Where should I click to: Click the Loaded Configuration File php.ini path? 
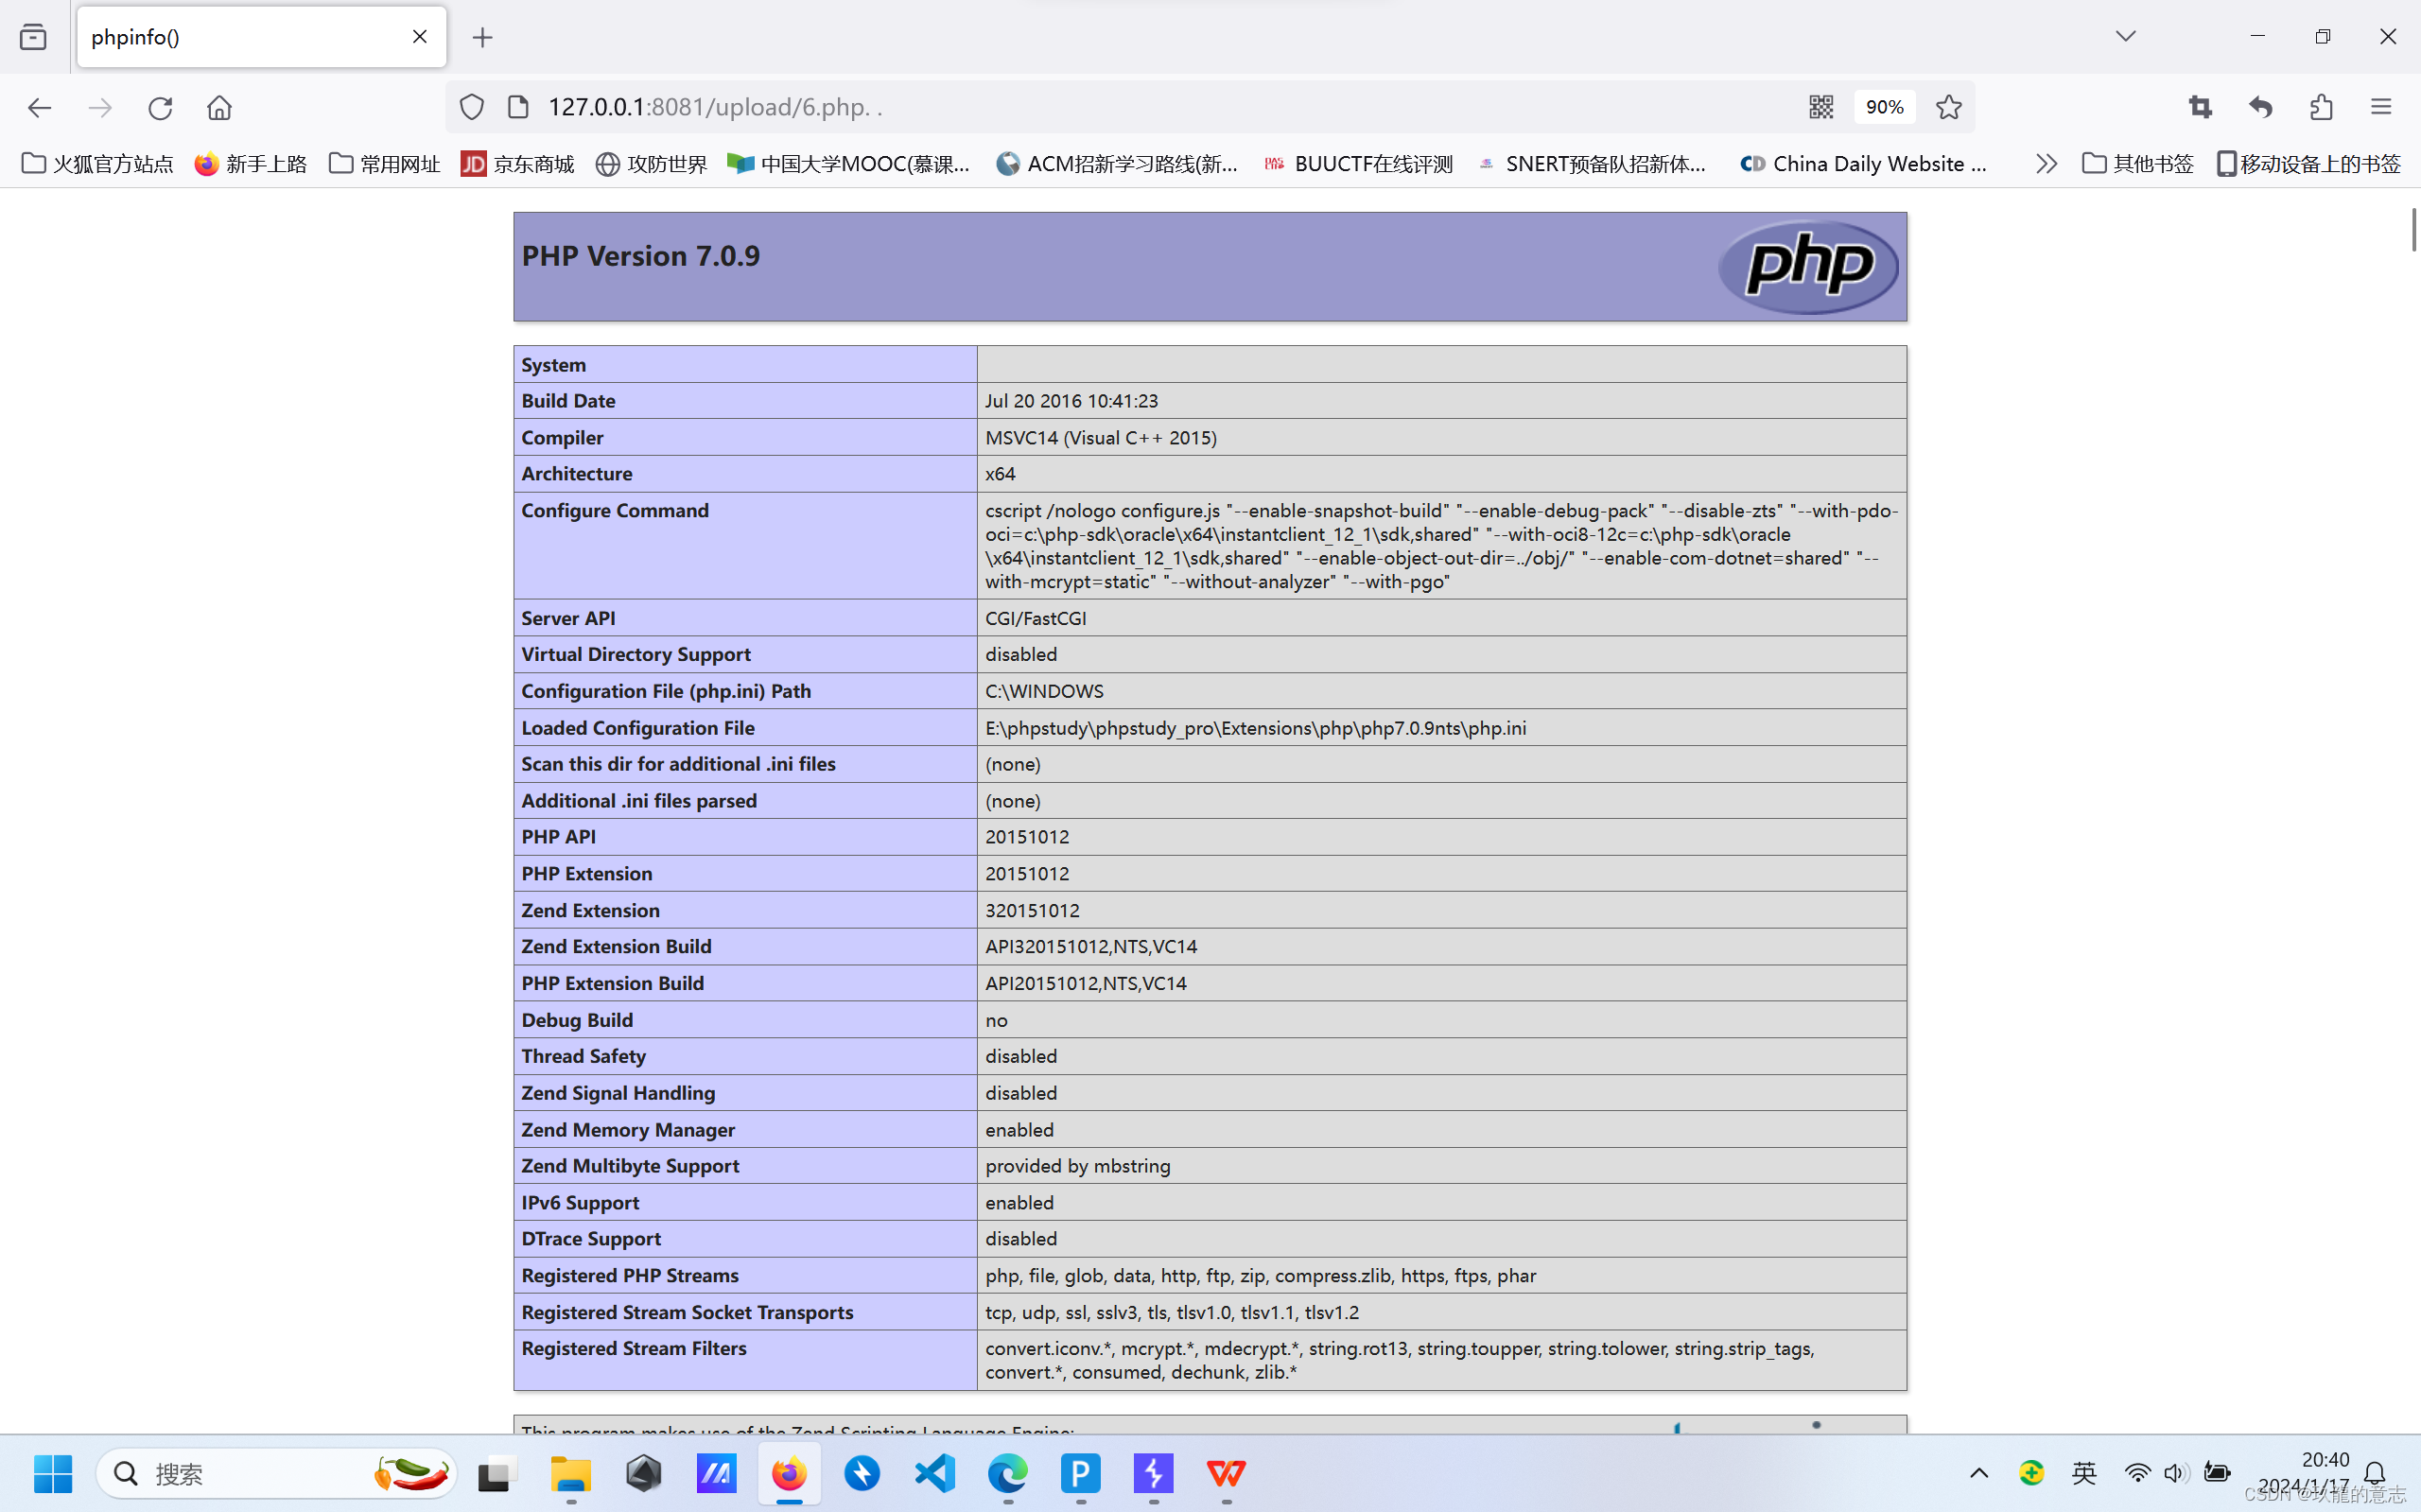click(1255, 728)
